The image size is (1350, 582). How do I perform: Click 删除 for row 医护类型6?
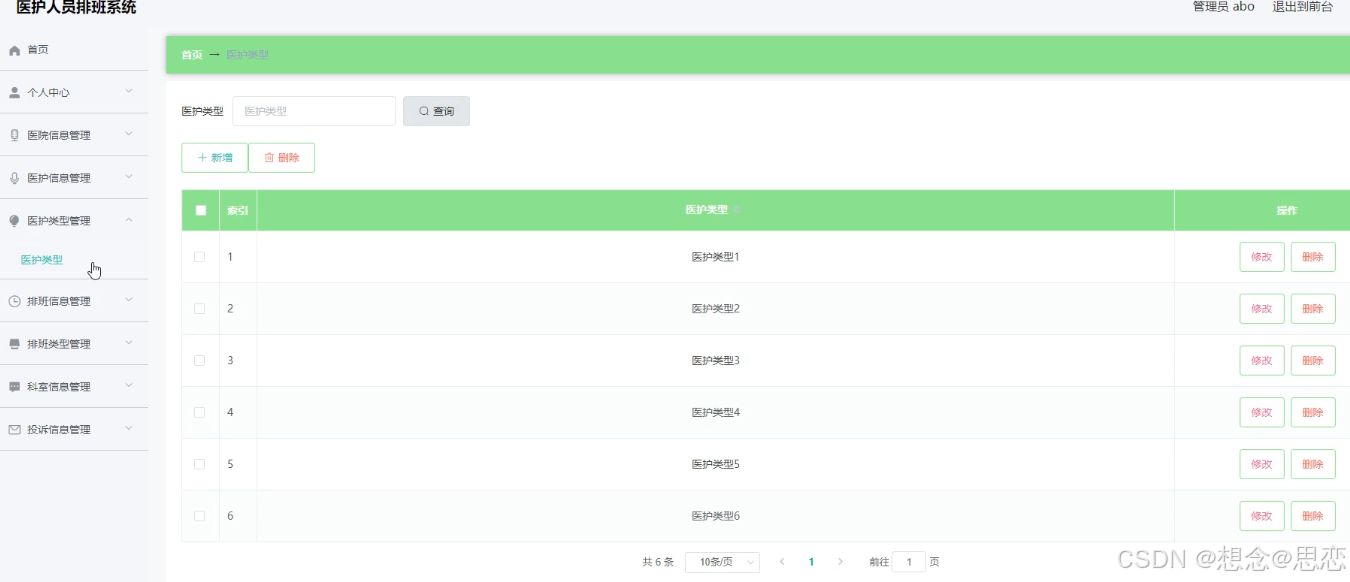[1313, 516]
